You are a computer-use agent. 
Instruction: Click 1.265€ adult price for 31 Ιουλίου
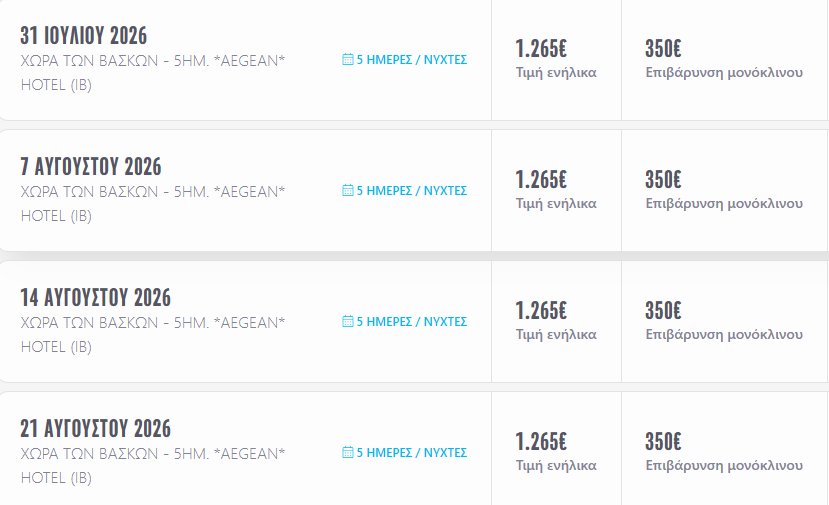click(x=541, y=49)
